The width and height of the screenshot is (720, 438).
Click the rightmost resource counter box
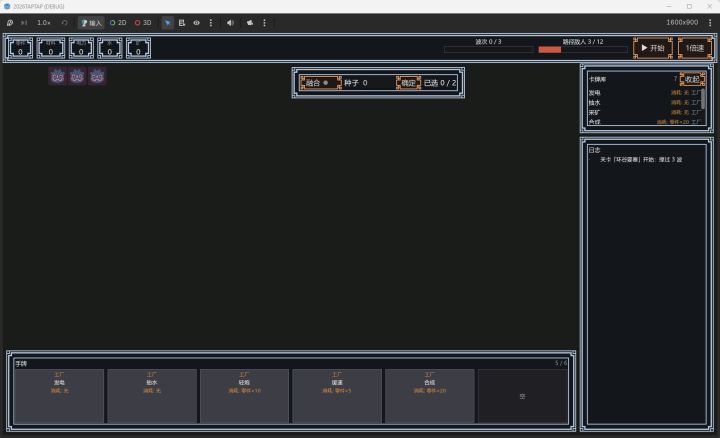pos(138,48)
